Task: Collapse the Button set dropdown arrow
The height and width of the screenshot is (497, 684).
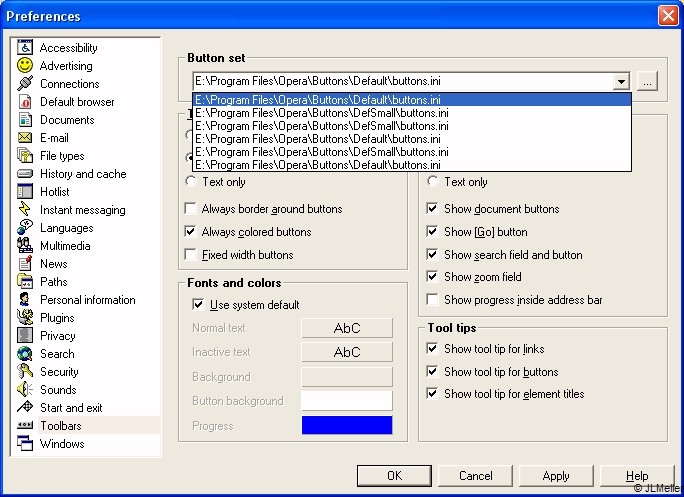Action: [621, 81]
